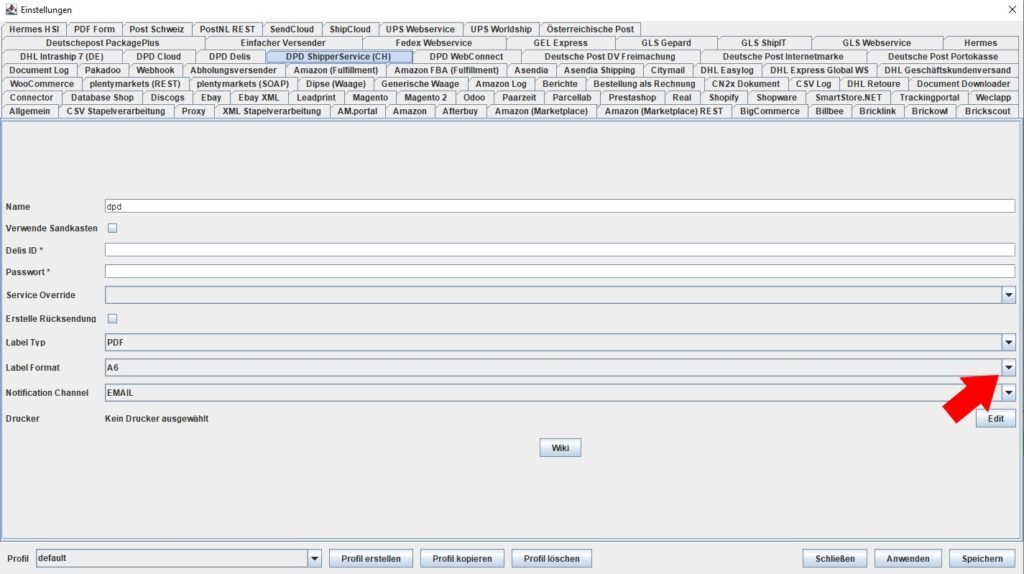The height and width of the screenshot is (574, 1024).
Task: Select the Amazon (Marketplace) REST tab
Action: (664, 112)
